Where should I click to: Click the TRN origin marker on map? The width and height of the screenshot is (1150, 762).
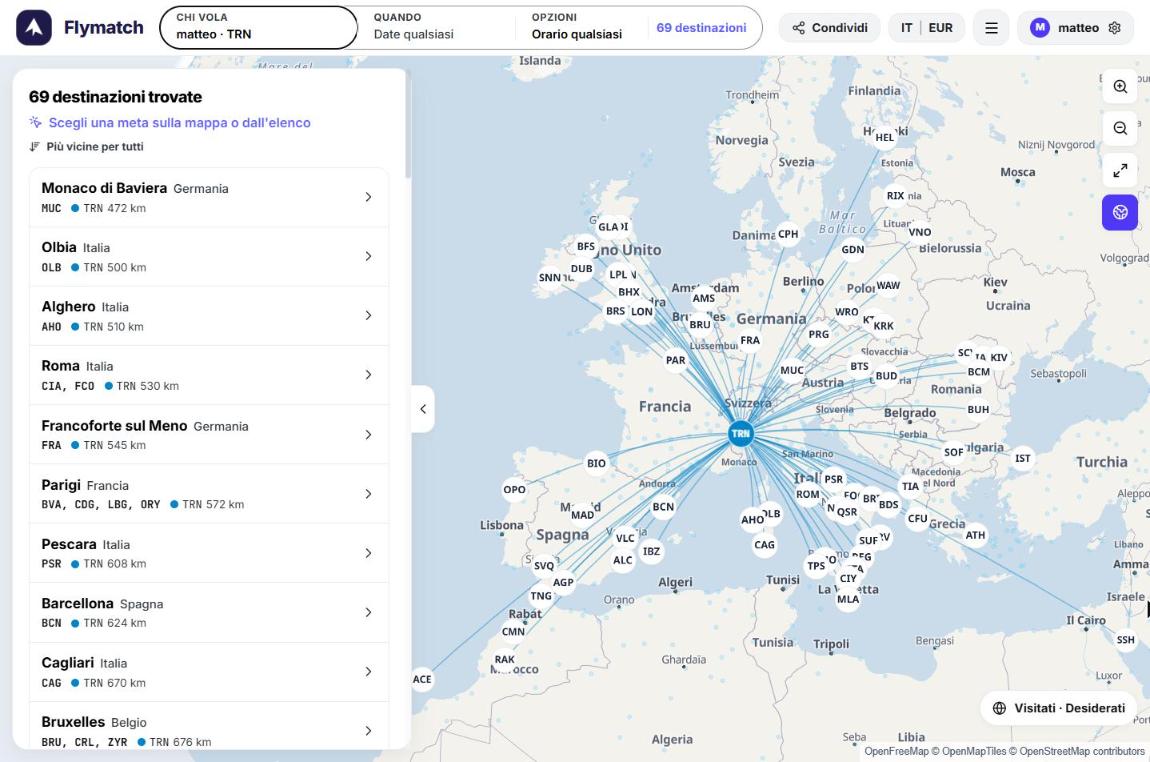(x=741, y=433)
